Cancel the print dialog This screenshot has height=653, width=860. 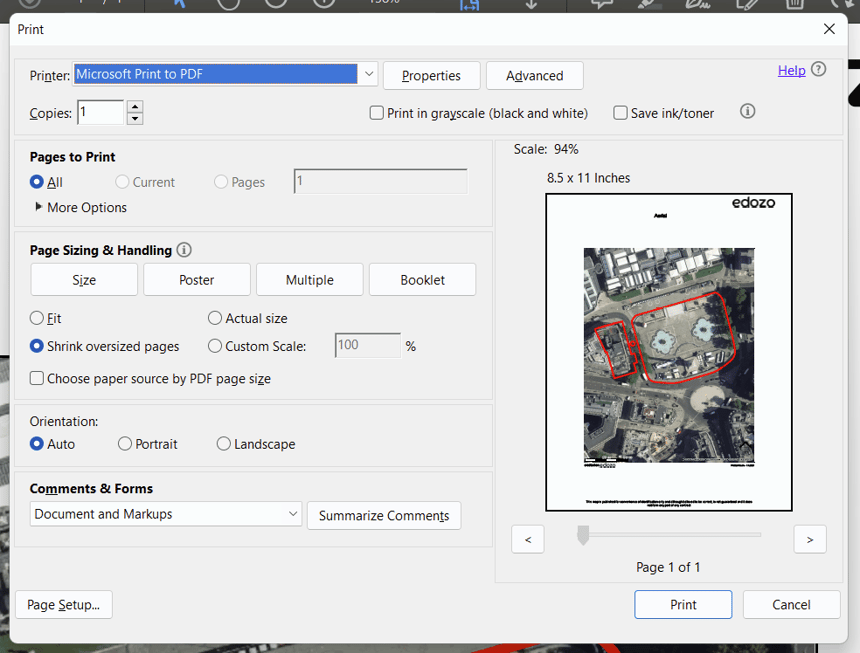click(x=791, y=605)
